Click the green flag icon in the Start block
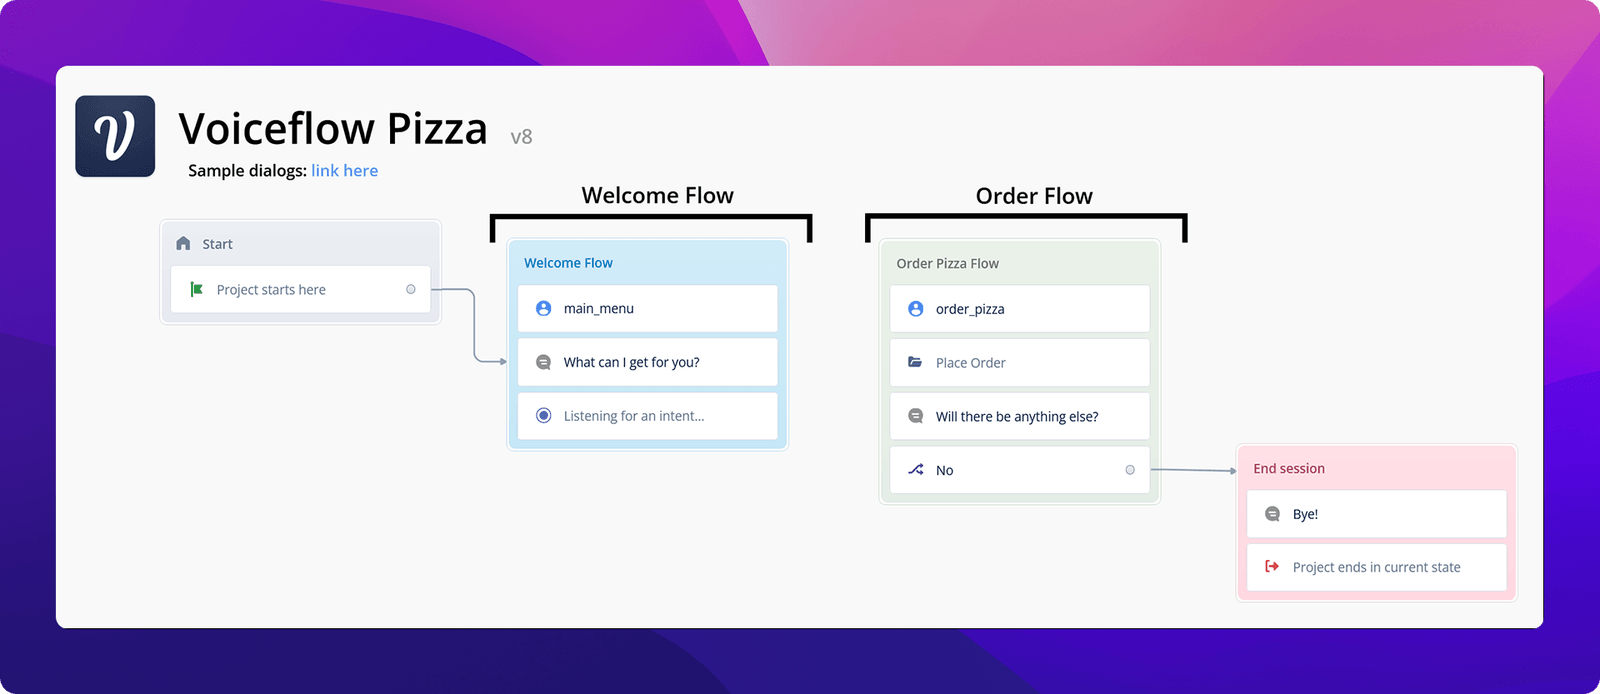Image resolution: width=1600 pixels, height=694 pixels. (x=197, y=289)
